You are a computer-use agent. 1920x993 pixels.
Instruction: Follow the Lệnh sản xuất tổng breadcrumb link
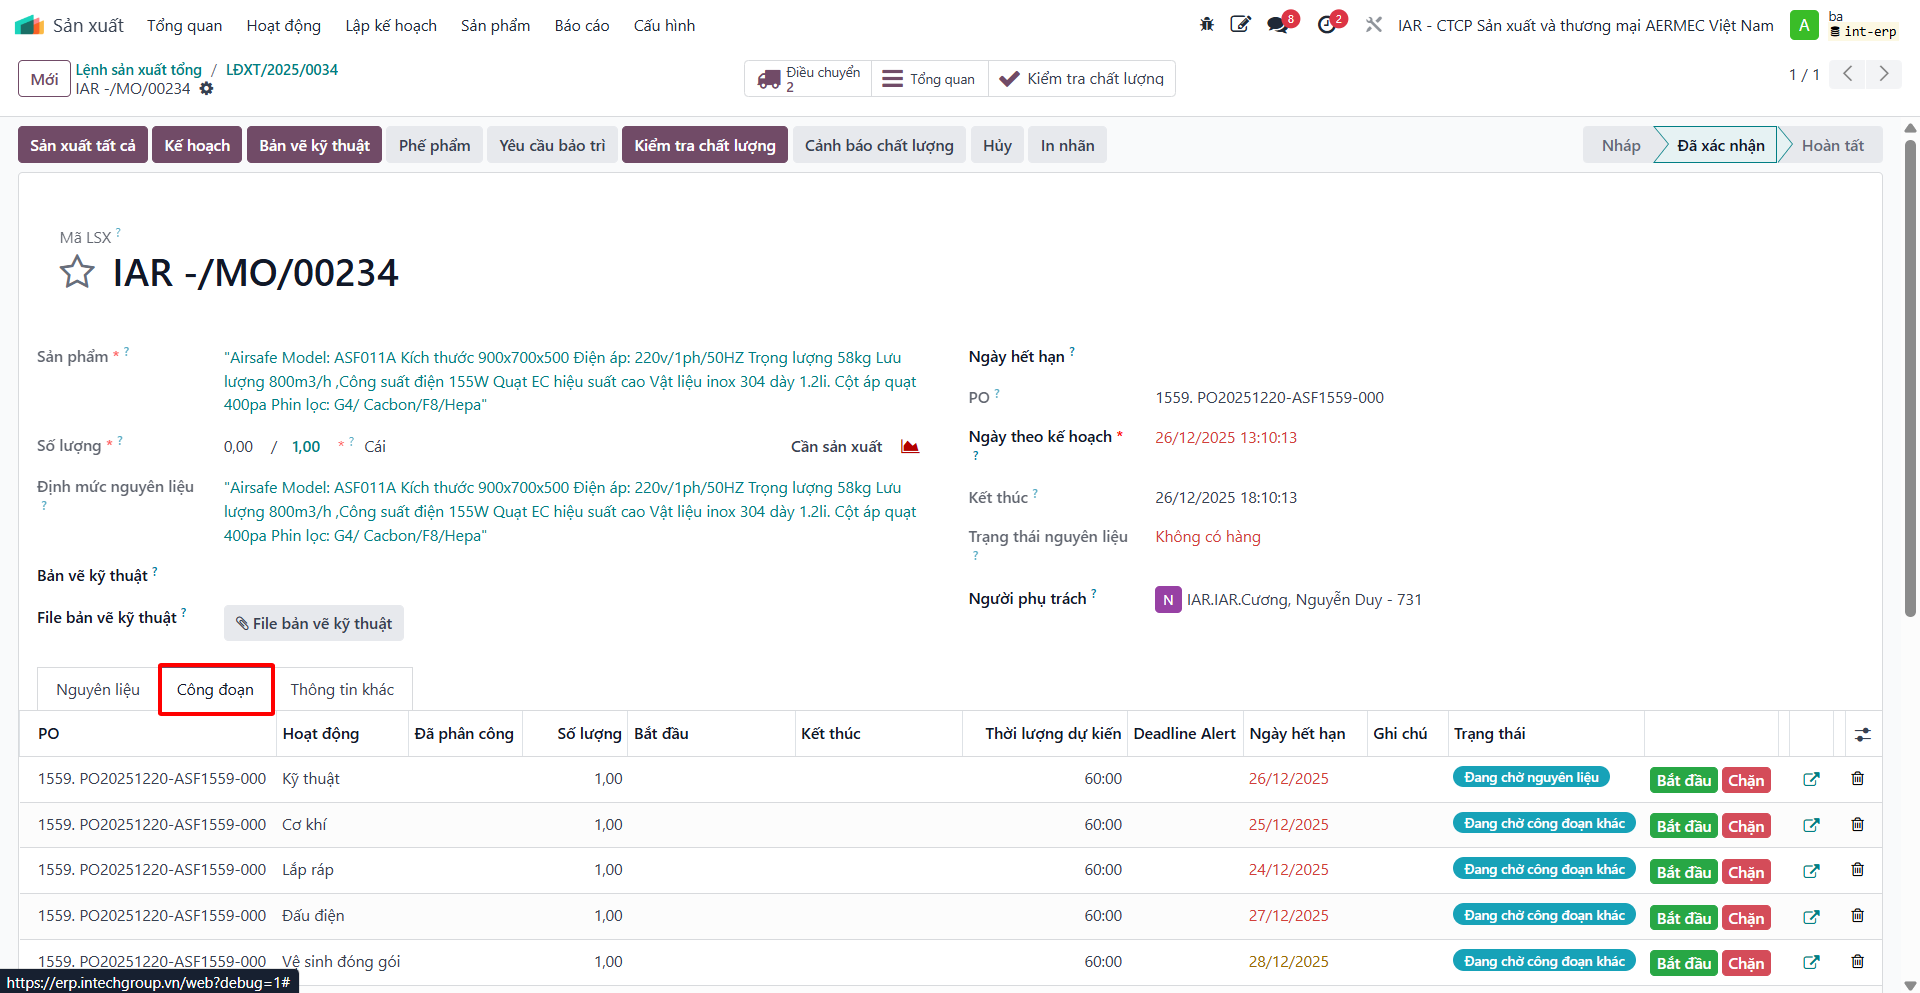pos(139,69)
